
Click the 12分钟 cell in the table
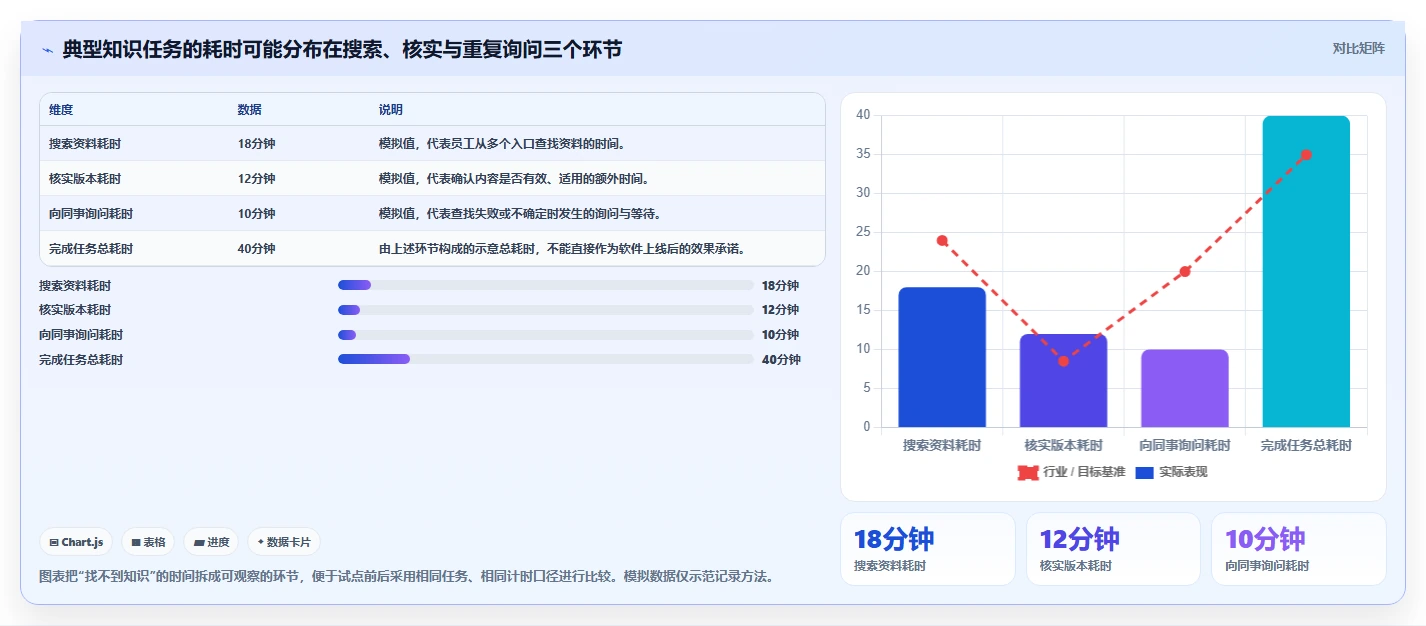[x=257, y=179]
